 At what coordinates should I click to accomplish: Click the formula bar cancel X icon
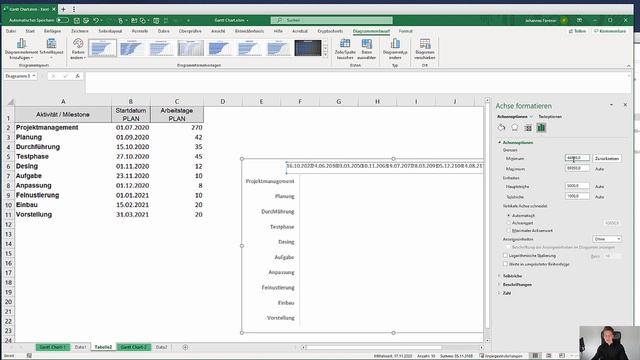click(53, 76)
